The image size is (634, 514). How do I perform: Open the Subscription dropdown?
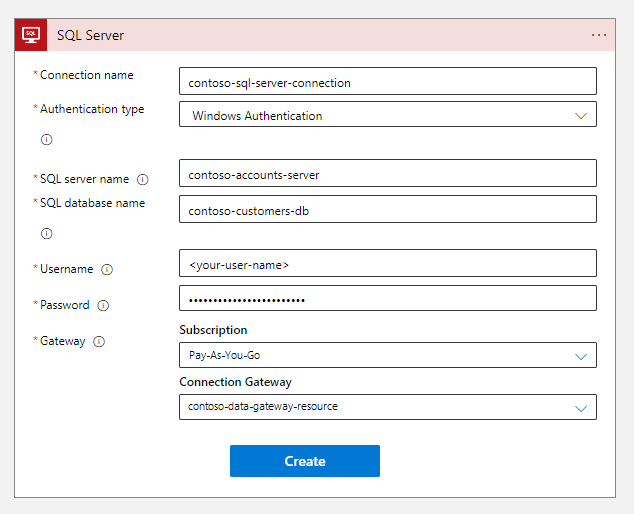click(581, 355)
